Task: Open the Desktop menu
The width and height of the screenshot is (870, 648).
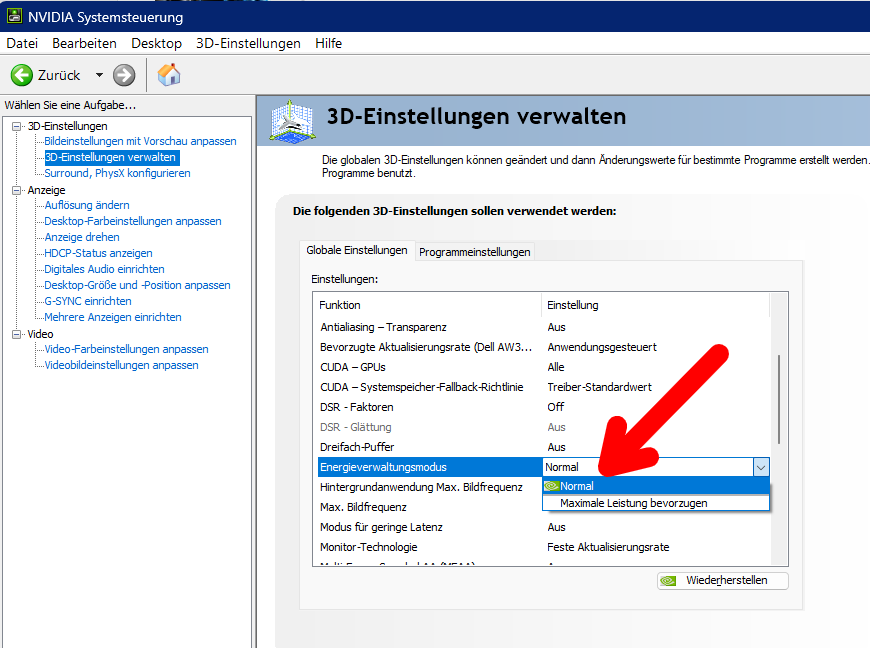Action: [156, 43]
